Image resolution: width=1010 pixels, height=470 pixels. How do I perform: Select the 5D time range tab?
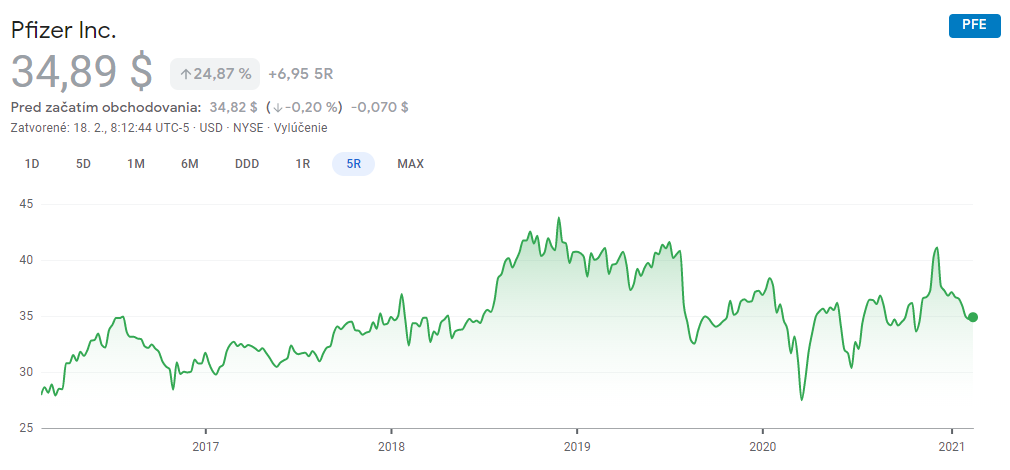83,164
